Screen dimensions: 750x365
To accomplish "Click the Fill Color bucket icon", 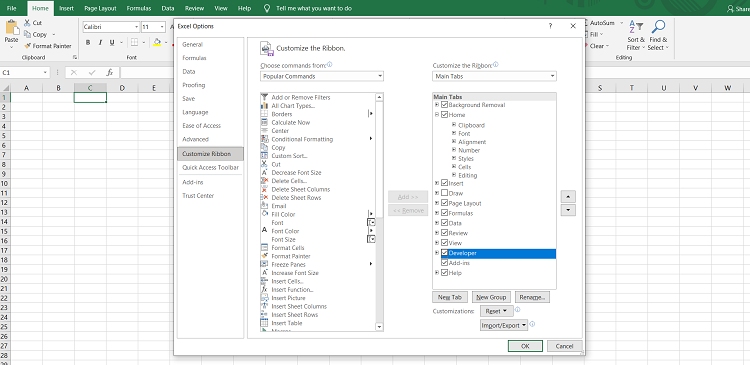I will pos(157,43).
